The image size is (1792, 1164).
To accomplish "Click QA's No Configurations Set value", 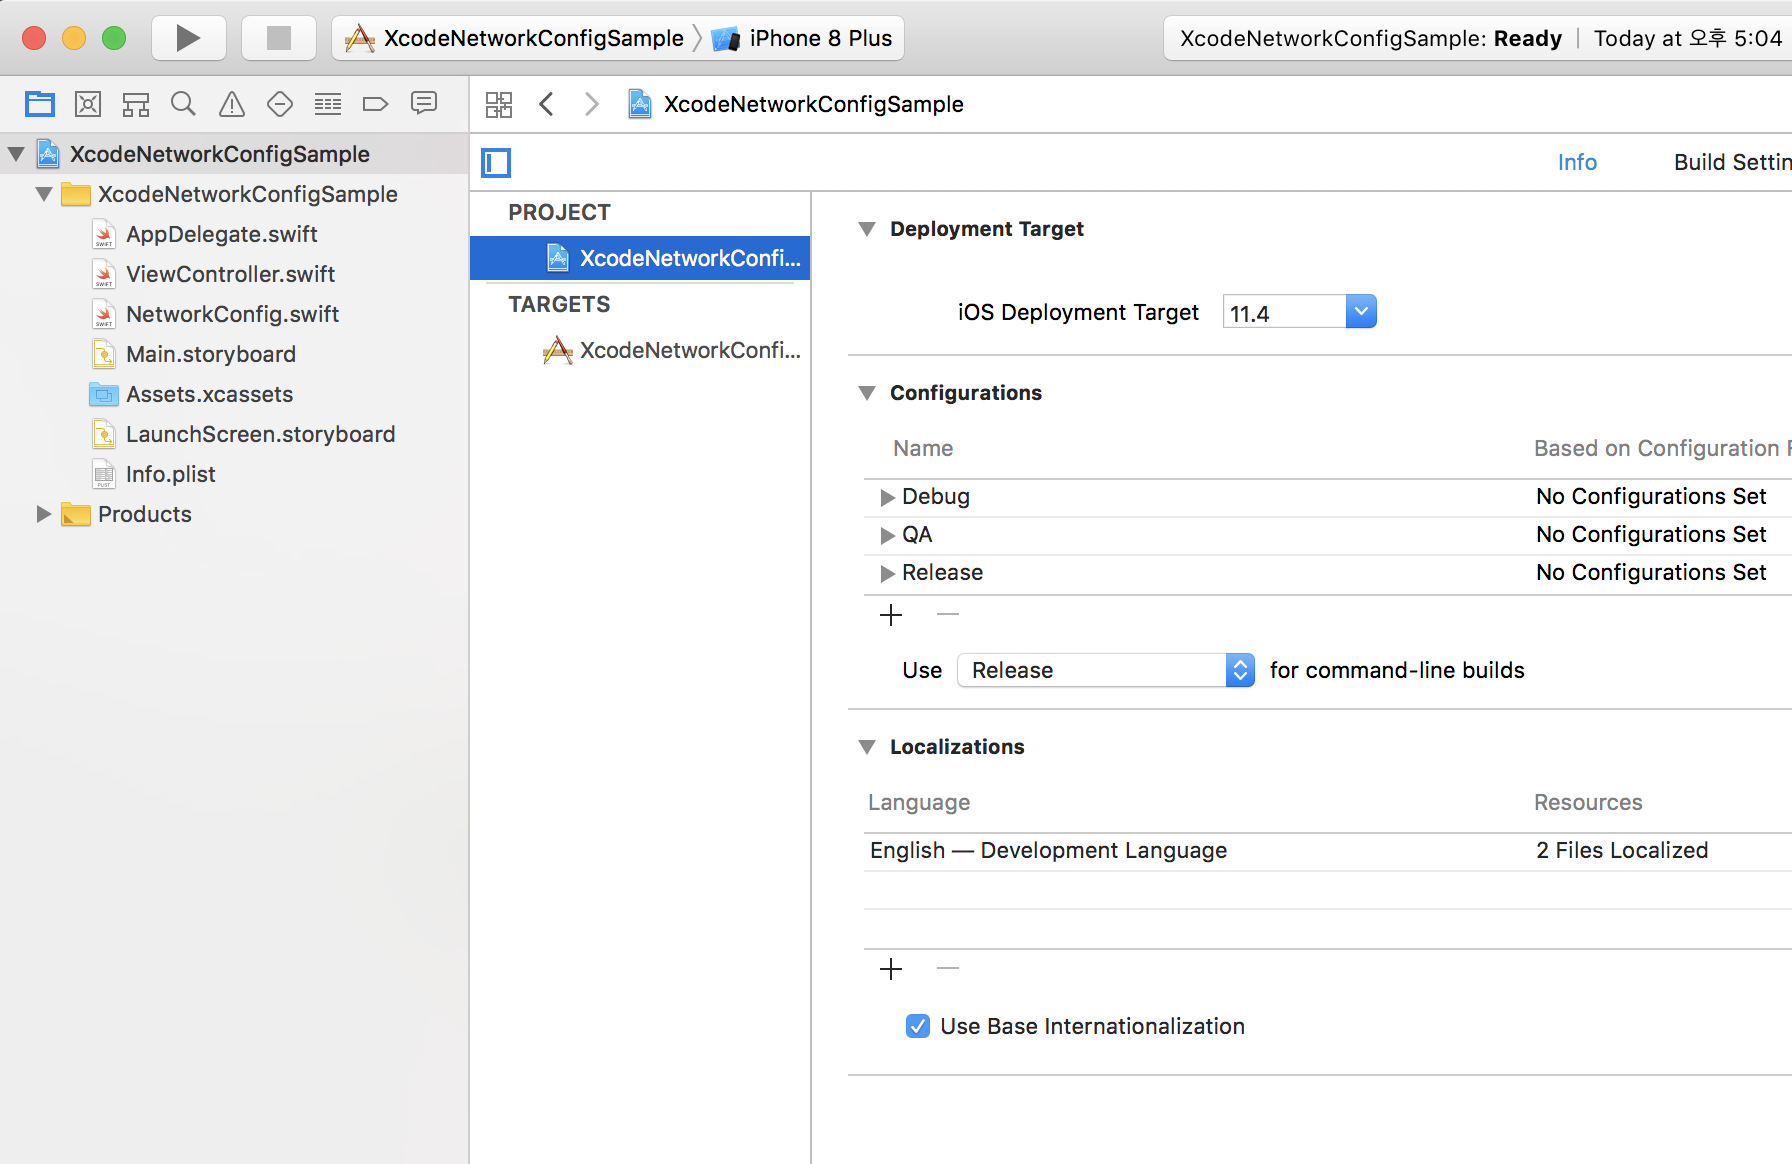I will pyautogui.click(x=1651, y=535).
